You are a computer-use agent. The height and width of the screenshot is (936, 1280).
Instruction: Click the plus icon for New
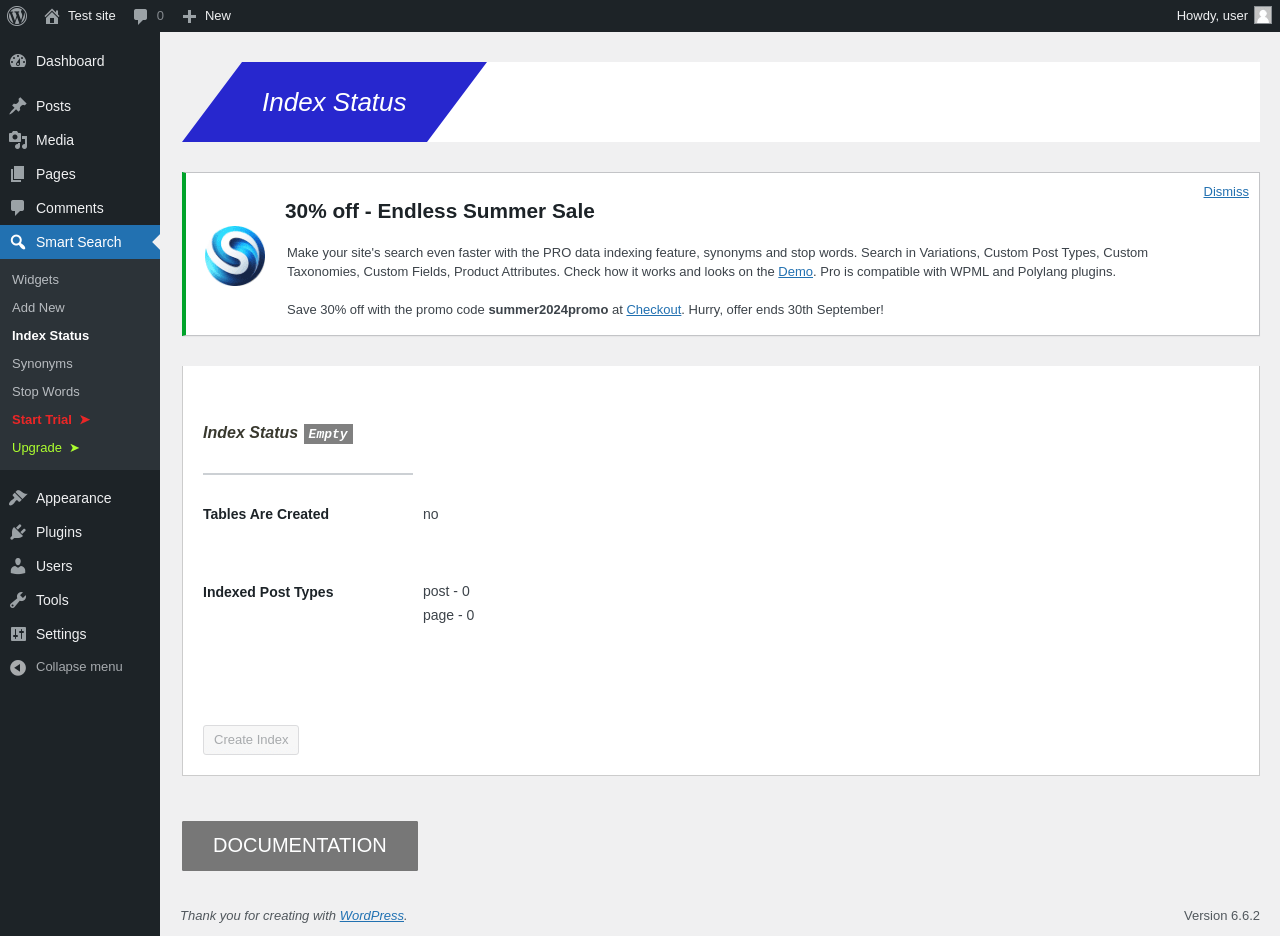[189, 16]
